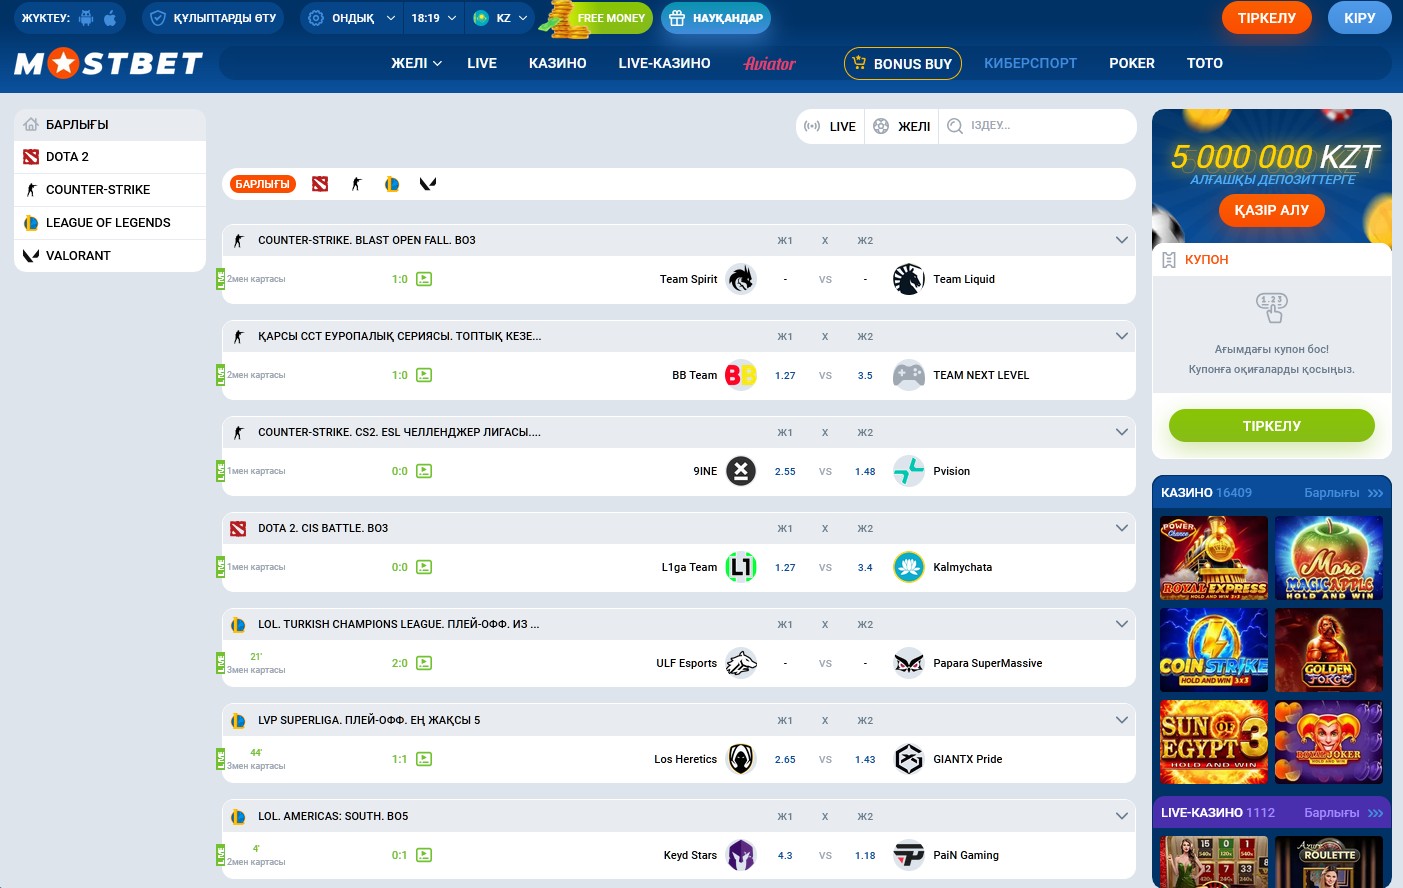Open the KZ language dropdown
The image size is (1403, 888).
coord(500,18)
